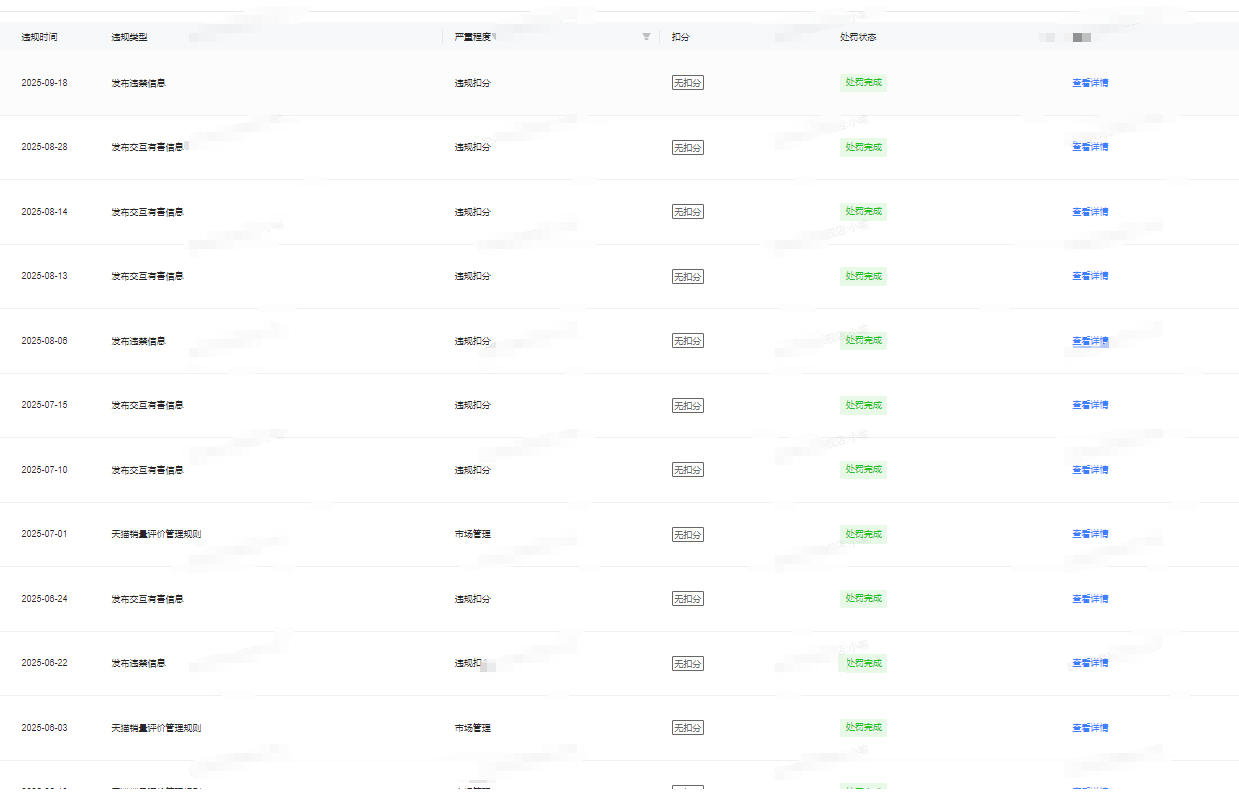Click the 无扣分 tag in the 2025-06-24 row
Screen dimensions: 1239x797
(688, 599)
